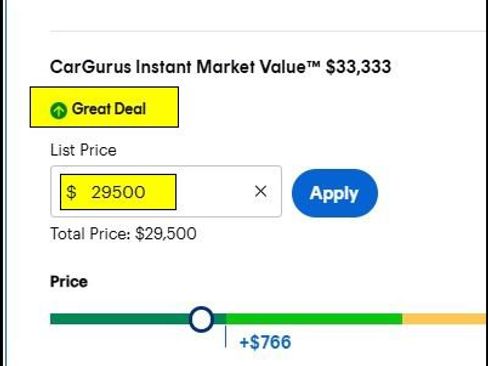This screenshot has width=488, height=366.
Task: Click the List Price label
Action: [x=83, y=150]
